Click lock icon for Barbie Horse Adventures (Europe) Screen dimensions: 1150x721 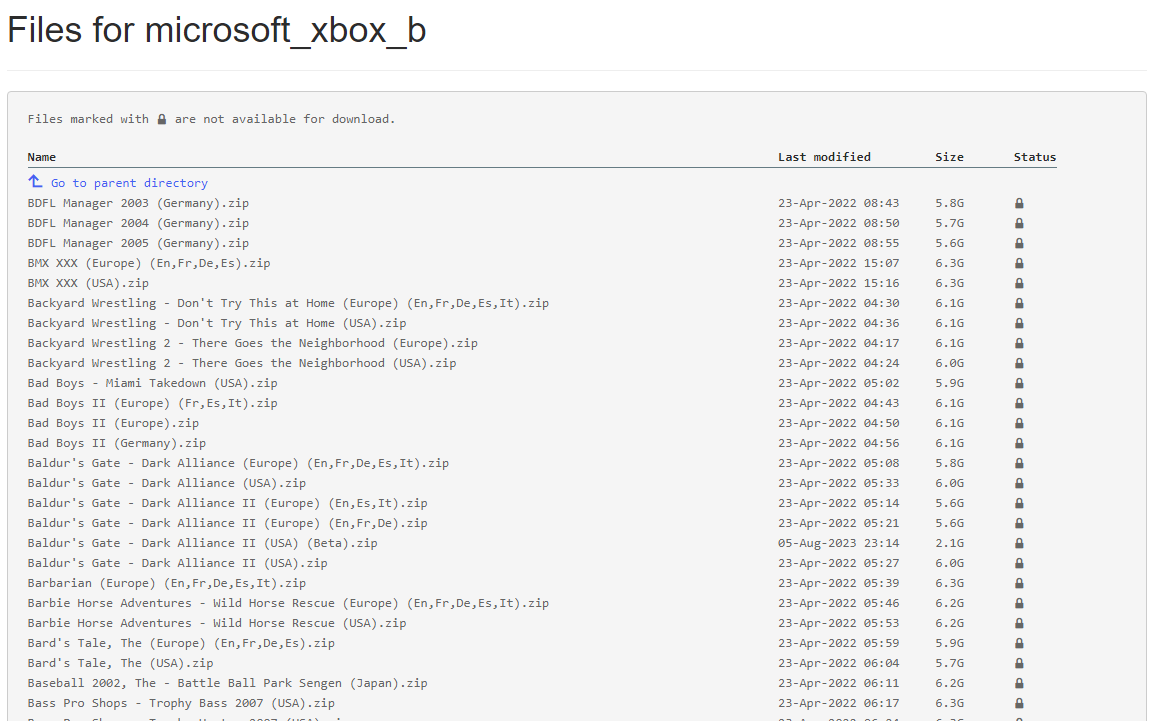pyautogui.click(x=1019, y=603)
